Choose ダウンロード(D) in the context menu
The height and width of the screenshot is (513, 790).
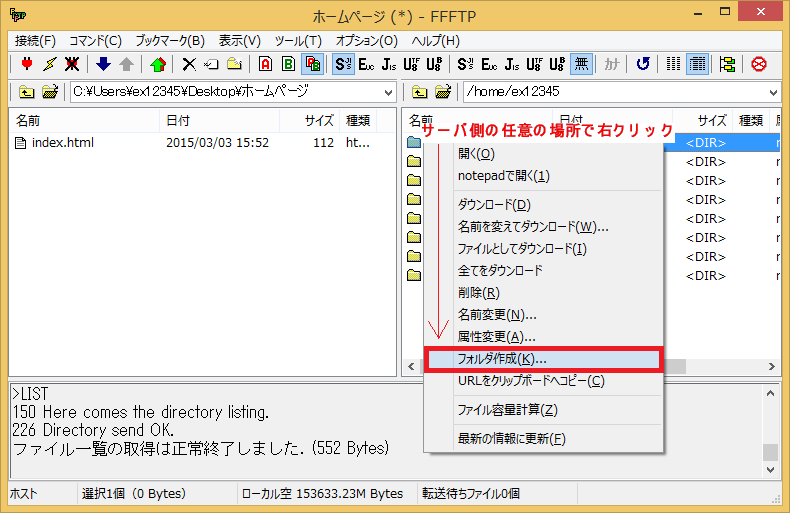click(x=494, y=205)
